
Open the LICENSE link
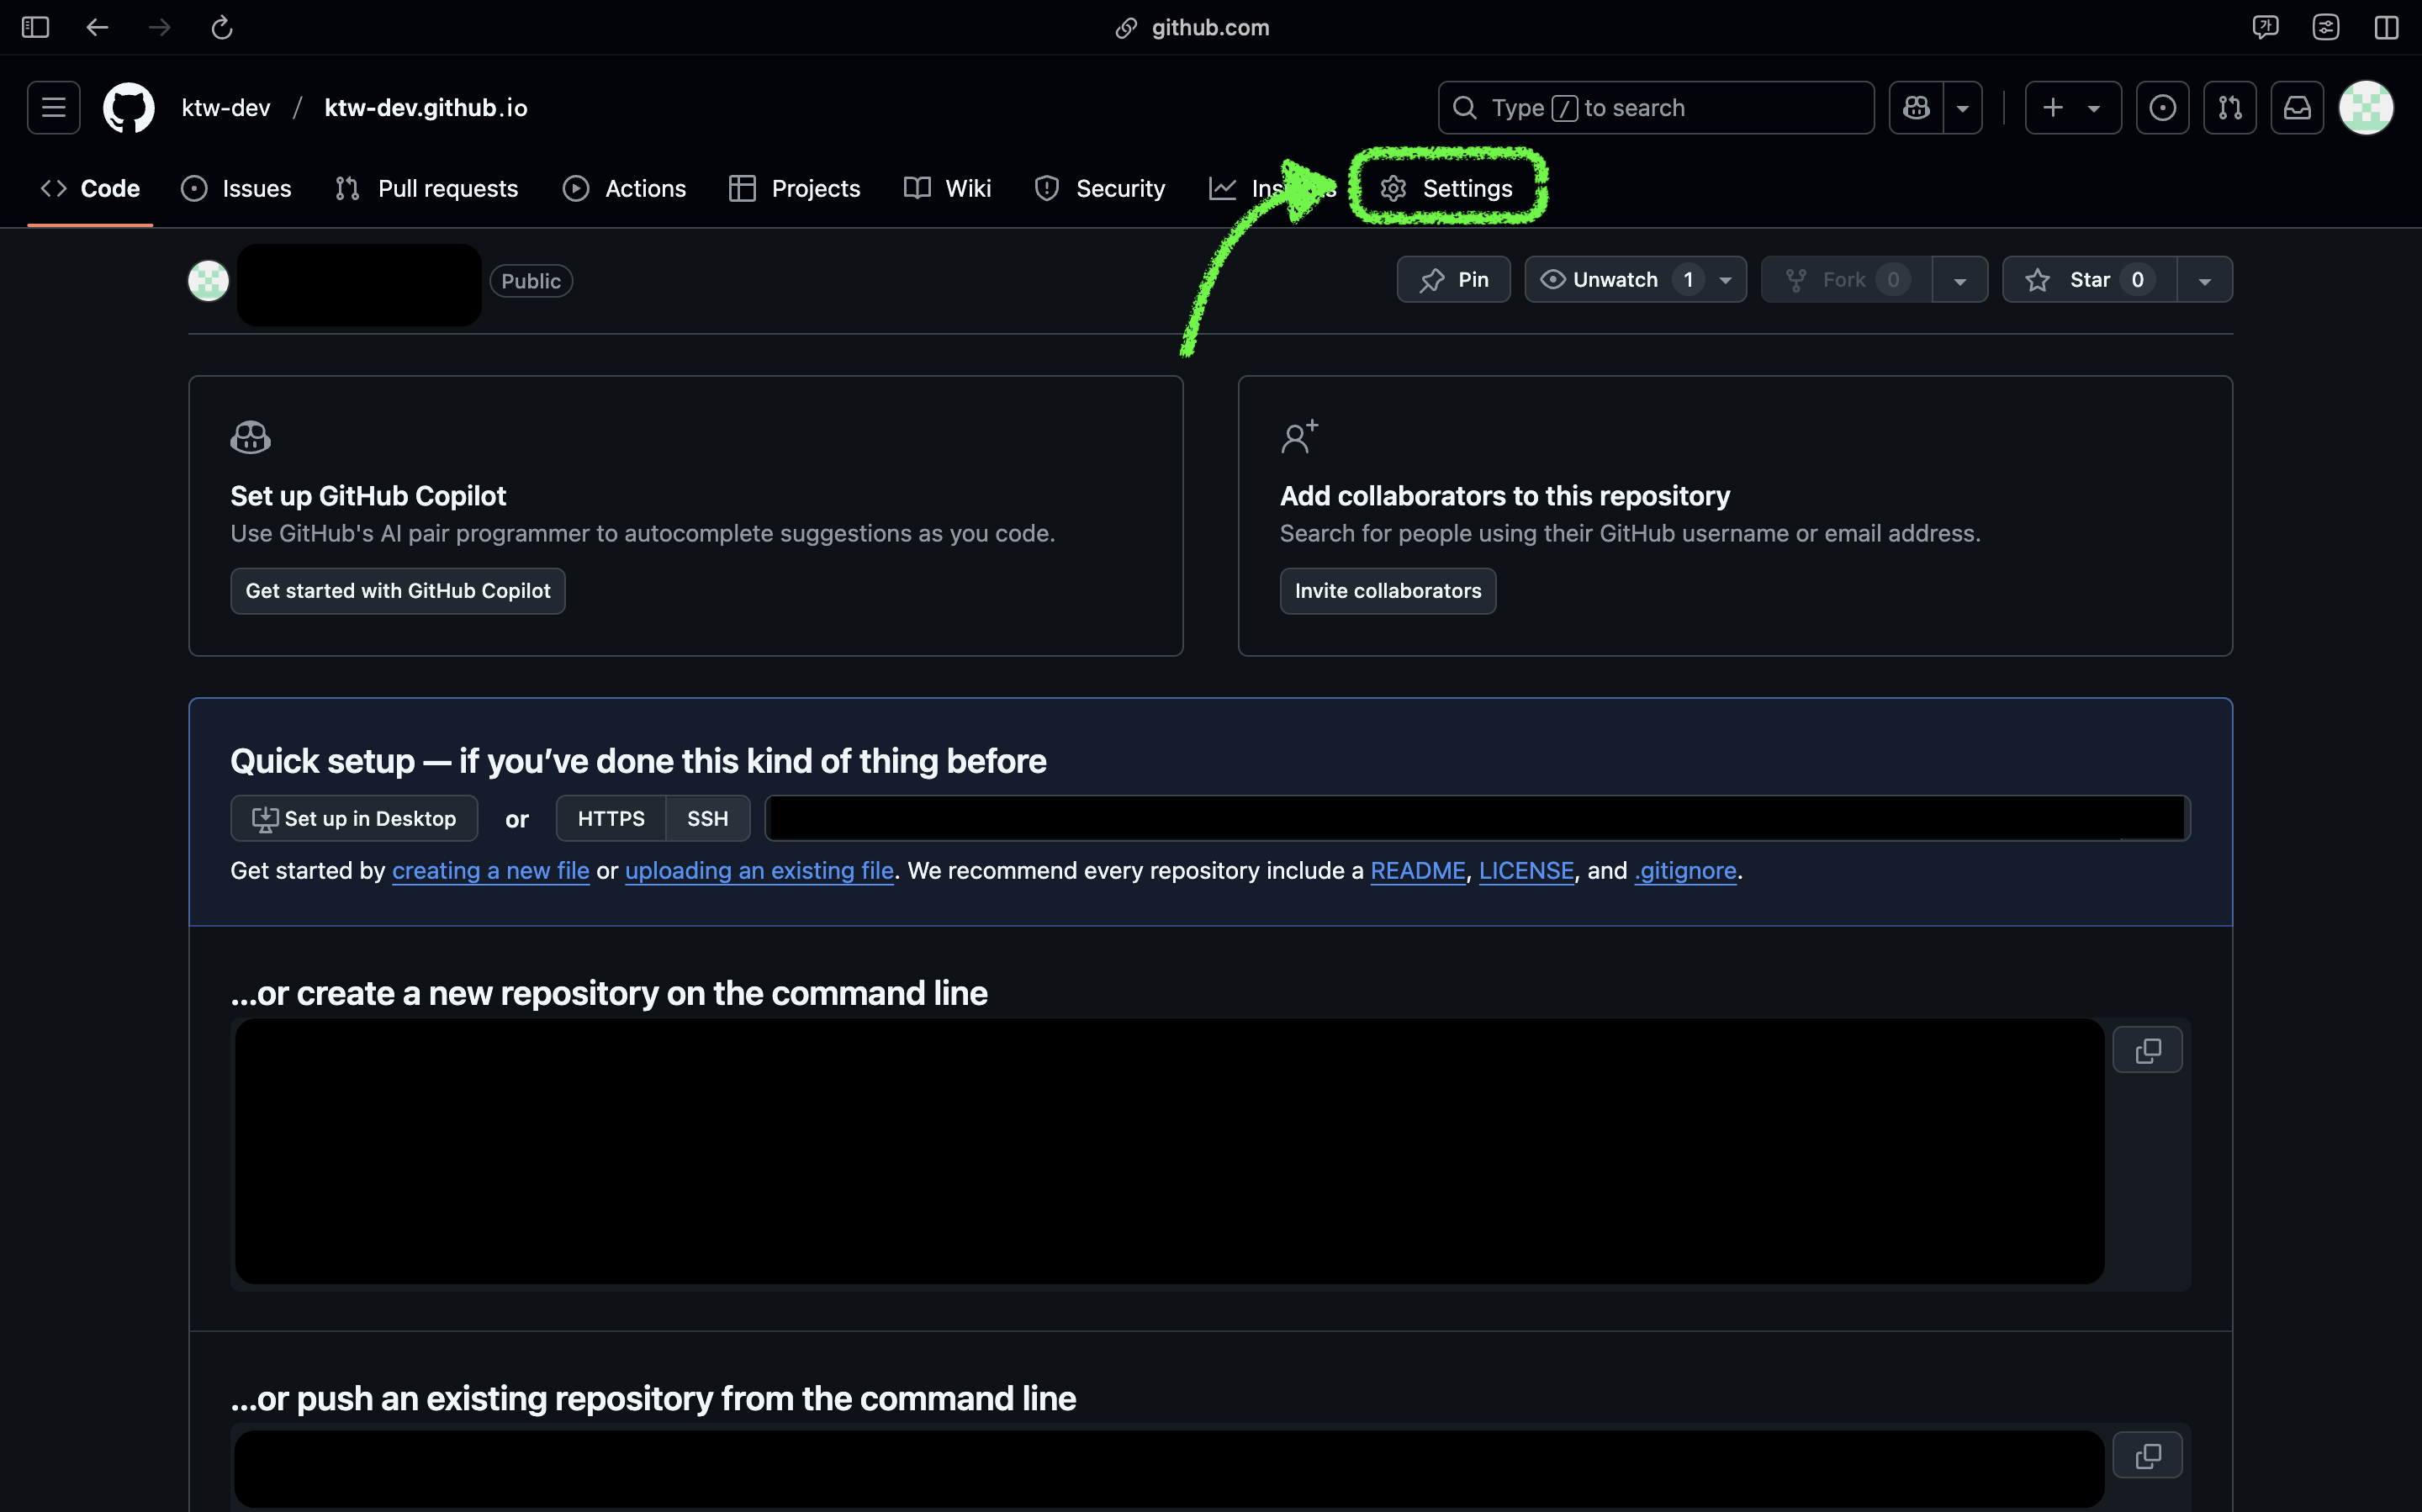1526,871
